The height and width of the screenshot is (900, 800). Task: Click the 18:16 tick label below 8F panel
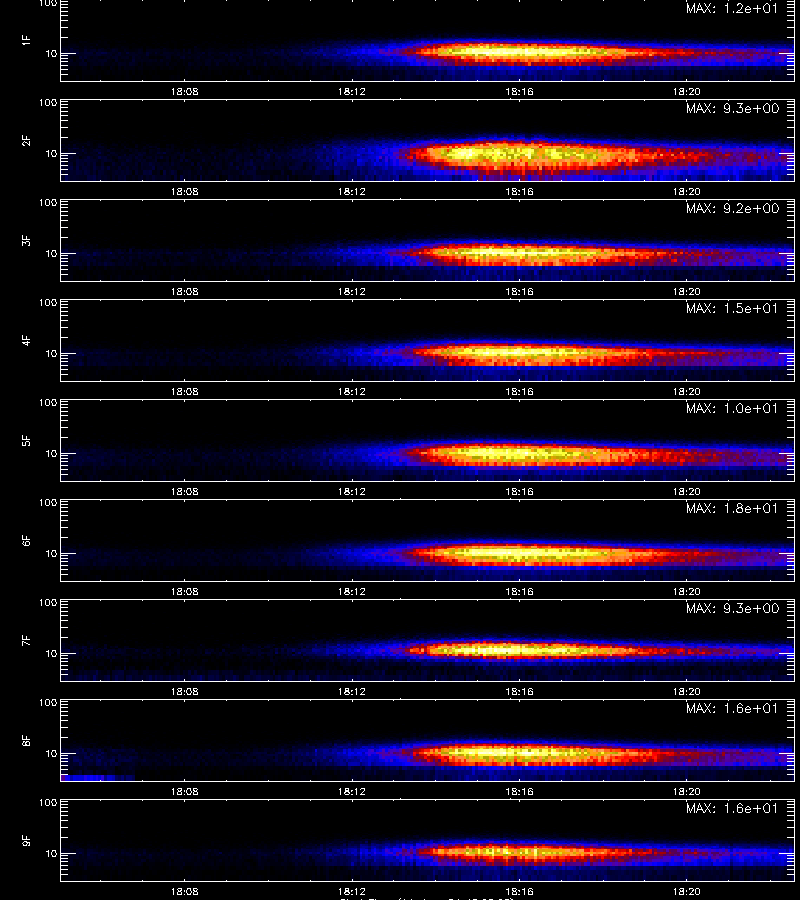519,792
